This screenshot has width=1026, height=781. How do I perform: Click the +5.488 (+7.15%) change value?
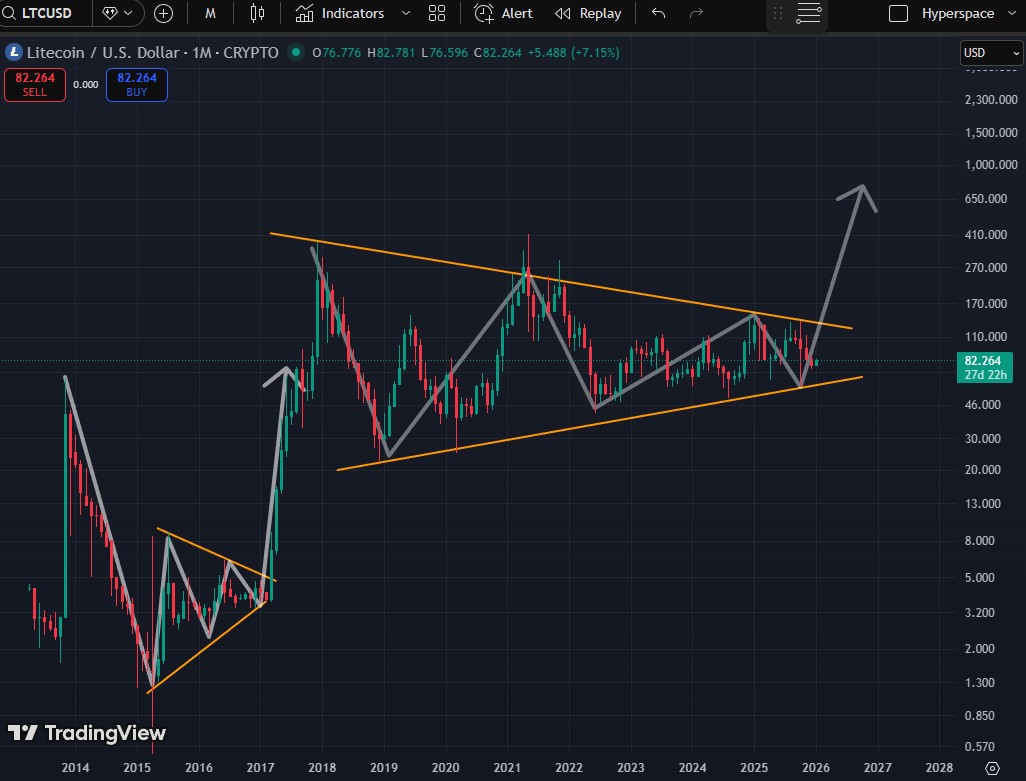coord(573,52)
